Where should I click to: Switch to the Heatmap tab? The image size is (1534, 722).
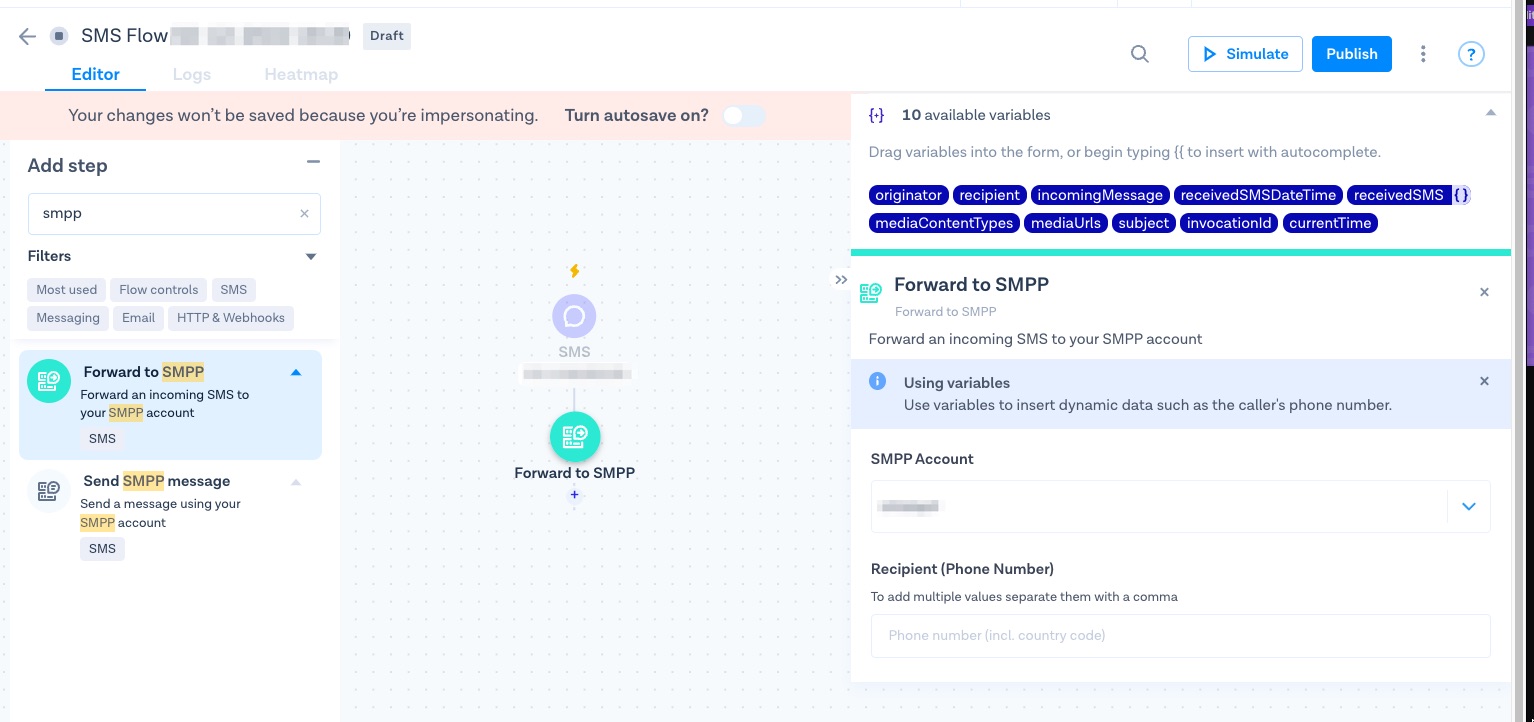pyautogui.click(x=301, y=74)
